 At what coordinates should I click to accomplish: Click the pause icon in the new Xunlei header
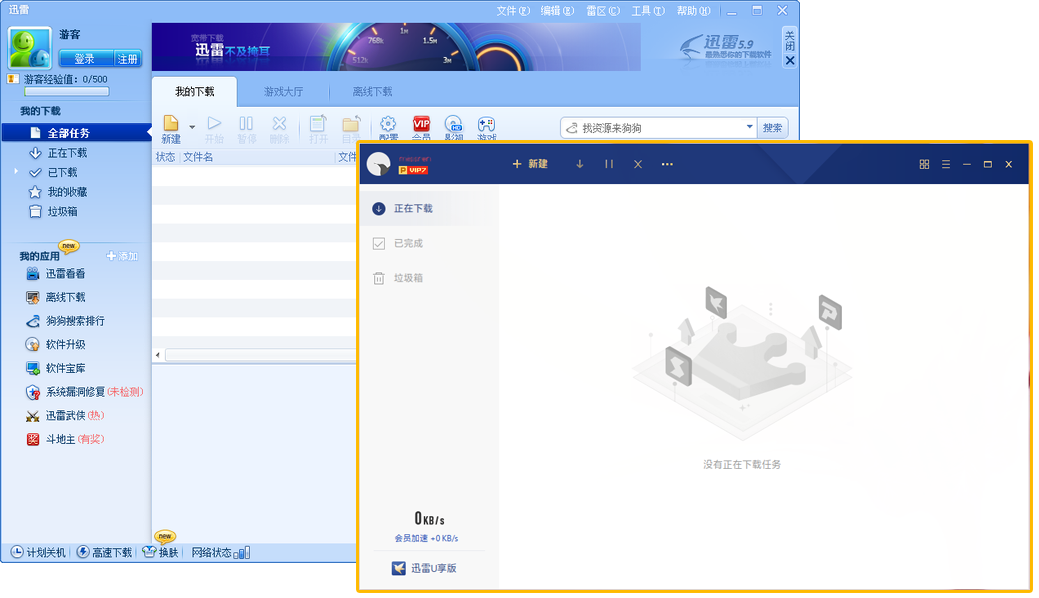(x=609, y=164)
